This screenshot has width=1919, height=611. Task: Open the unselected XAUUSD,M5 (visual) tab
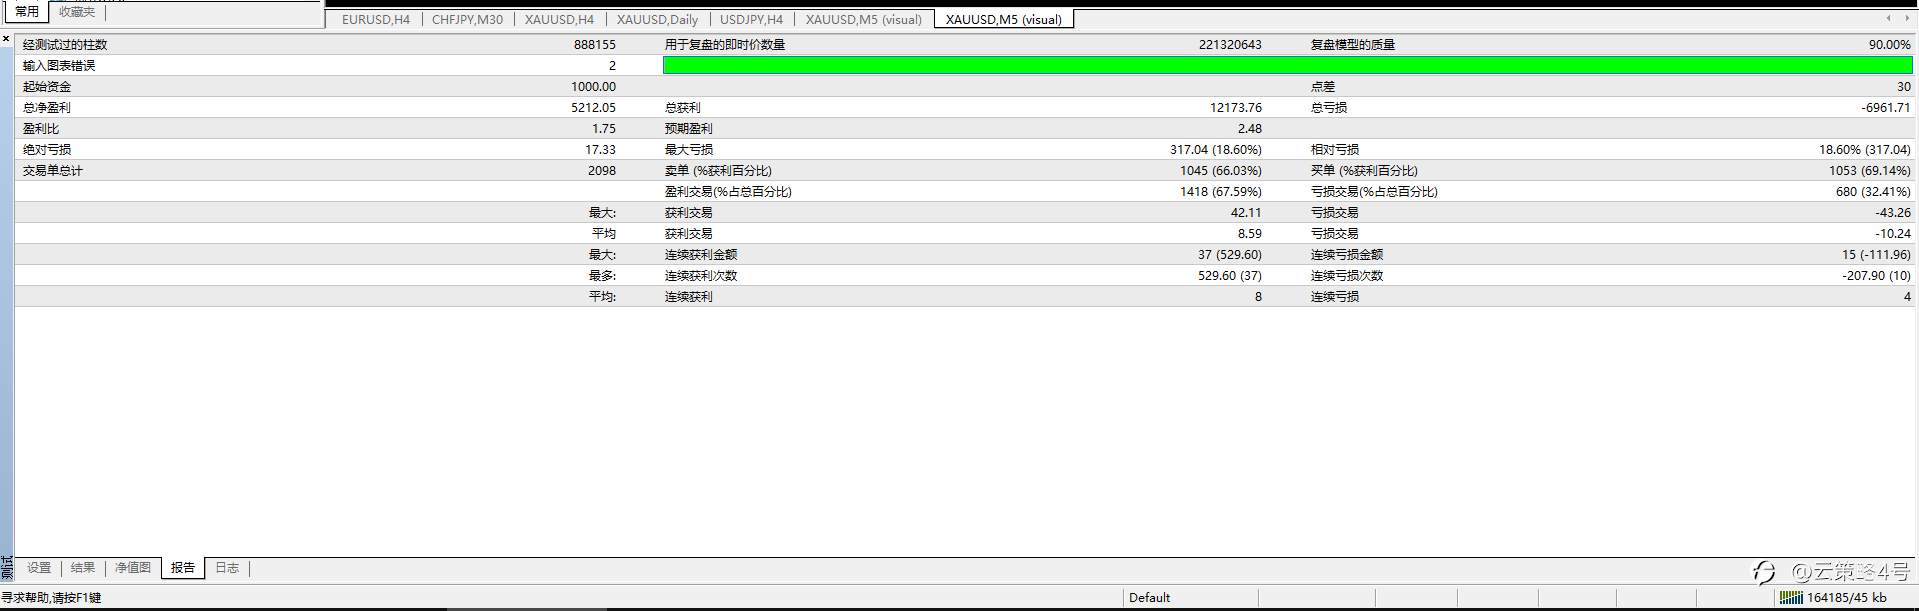864,19
